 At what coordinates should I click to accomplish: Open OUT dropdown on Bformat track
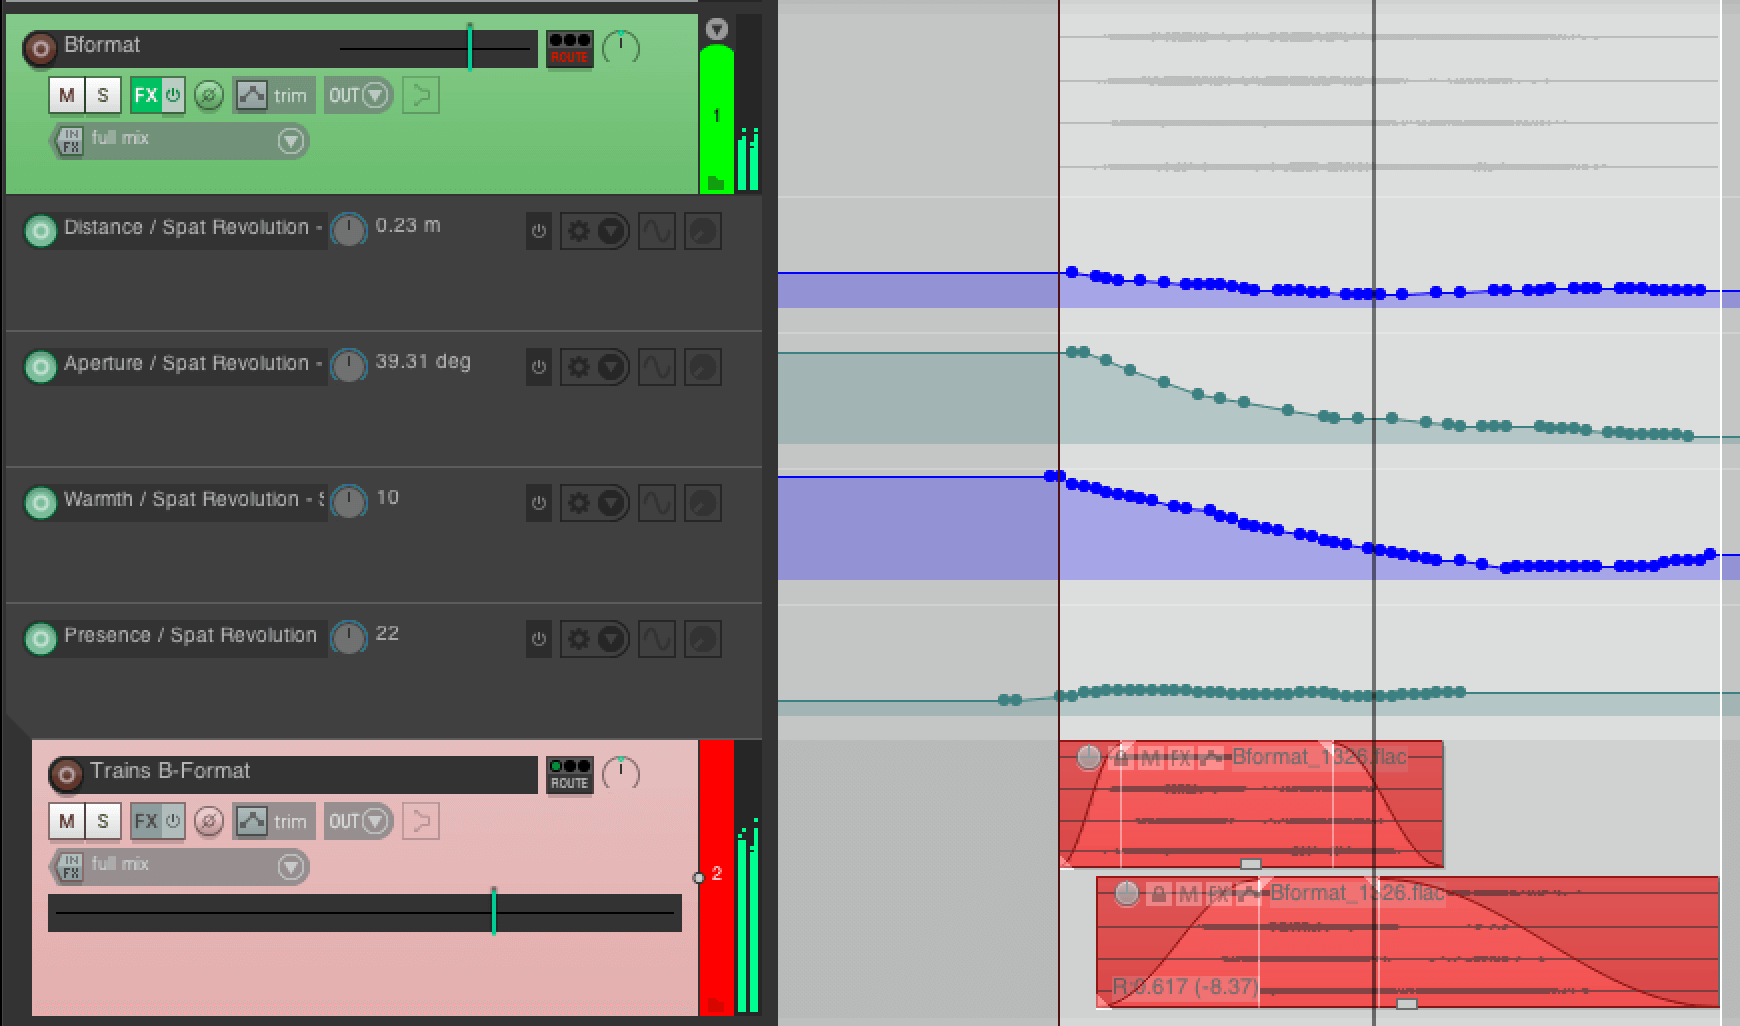point(359,95)
